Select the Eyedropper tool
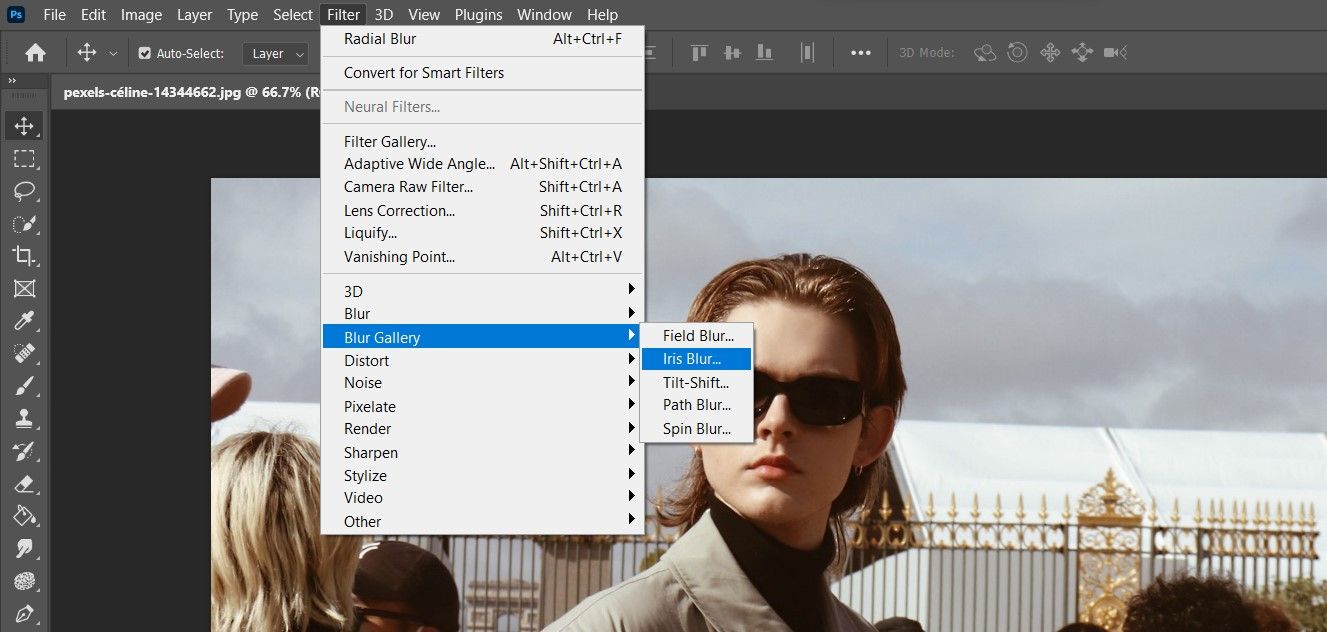1327x632 pixels. (x=25, y=321)
